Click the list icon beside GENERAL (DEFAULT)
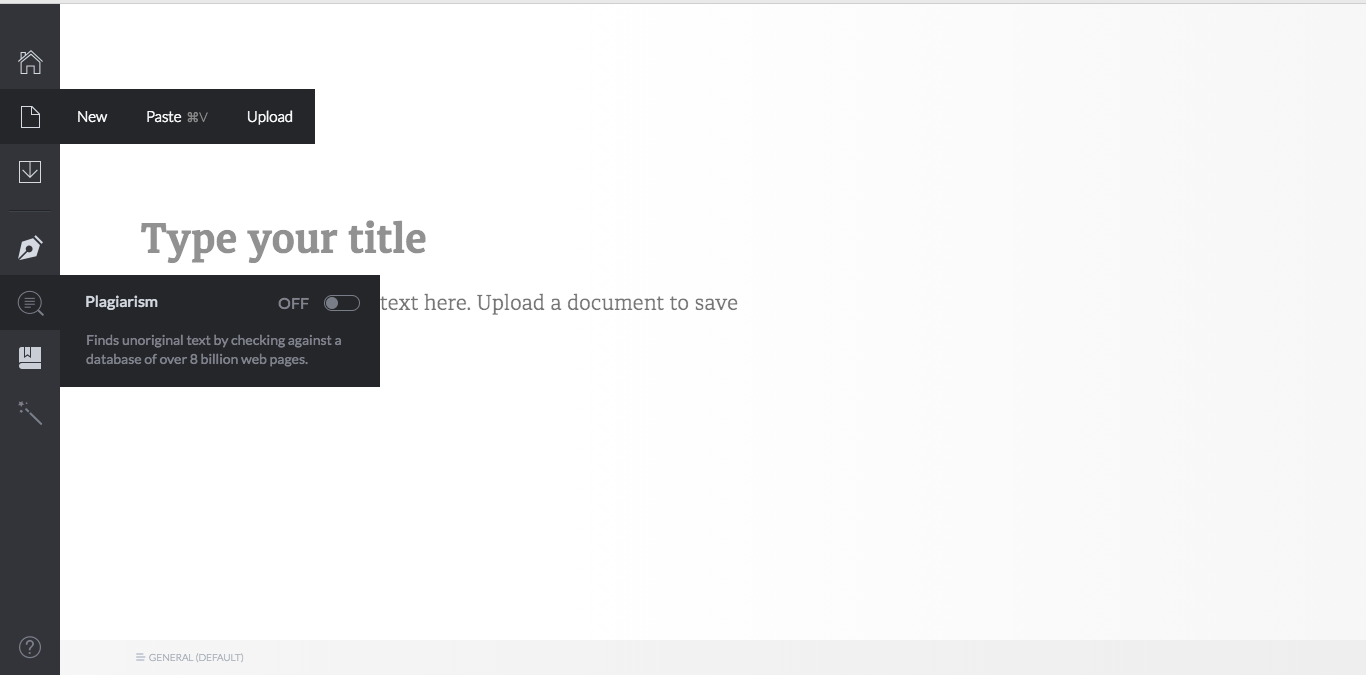The height and width of the screenshot is (675, 1366). point(140,657)
